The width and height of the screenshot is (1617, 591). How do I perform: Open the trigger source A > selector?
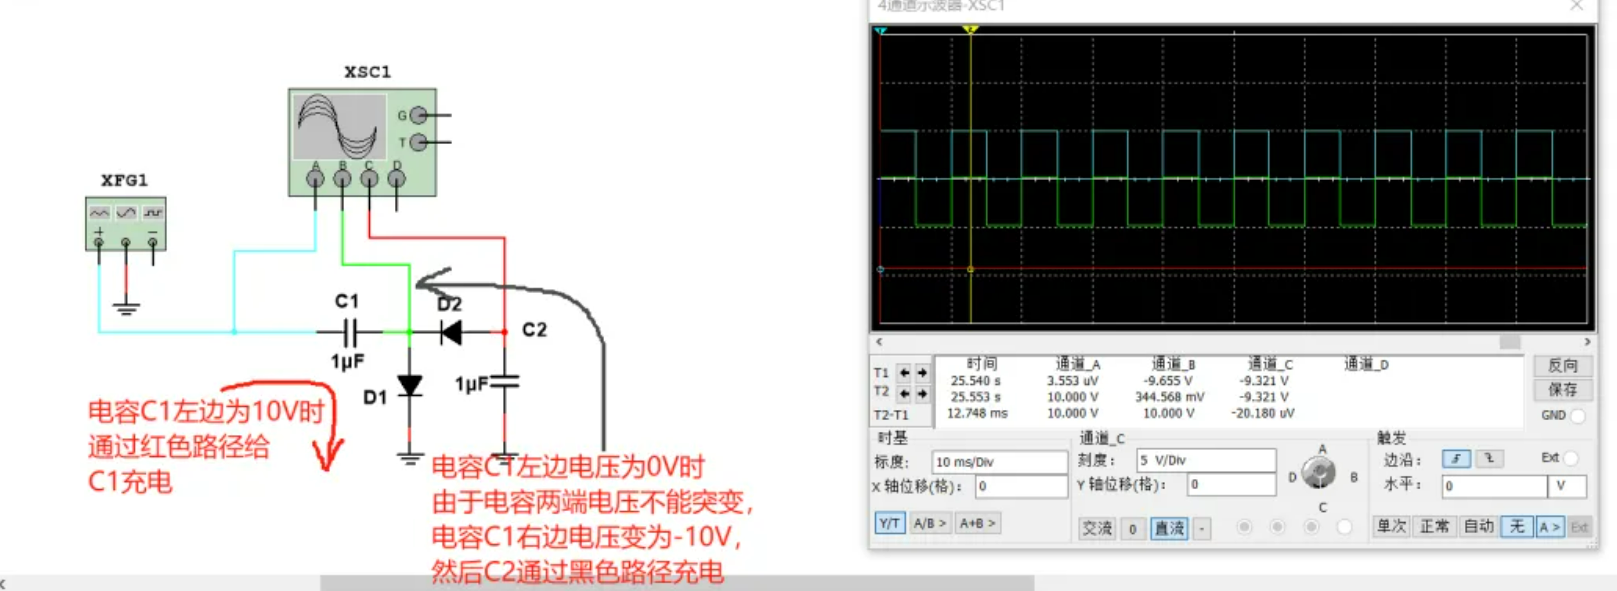coord(1549,527)
